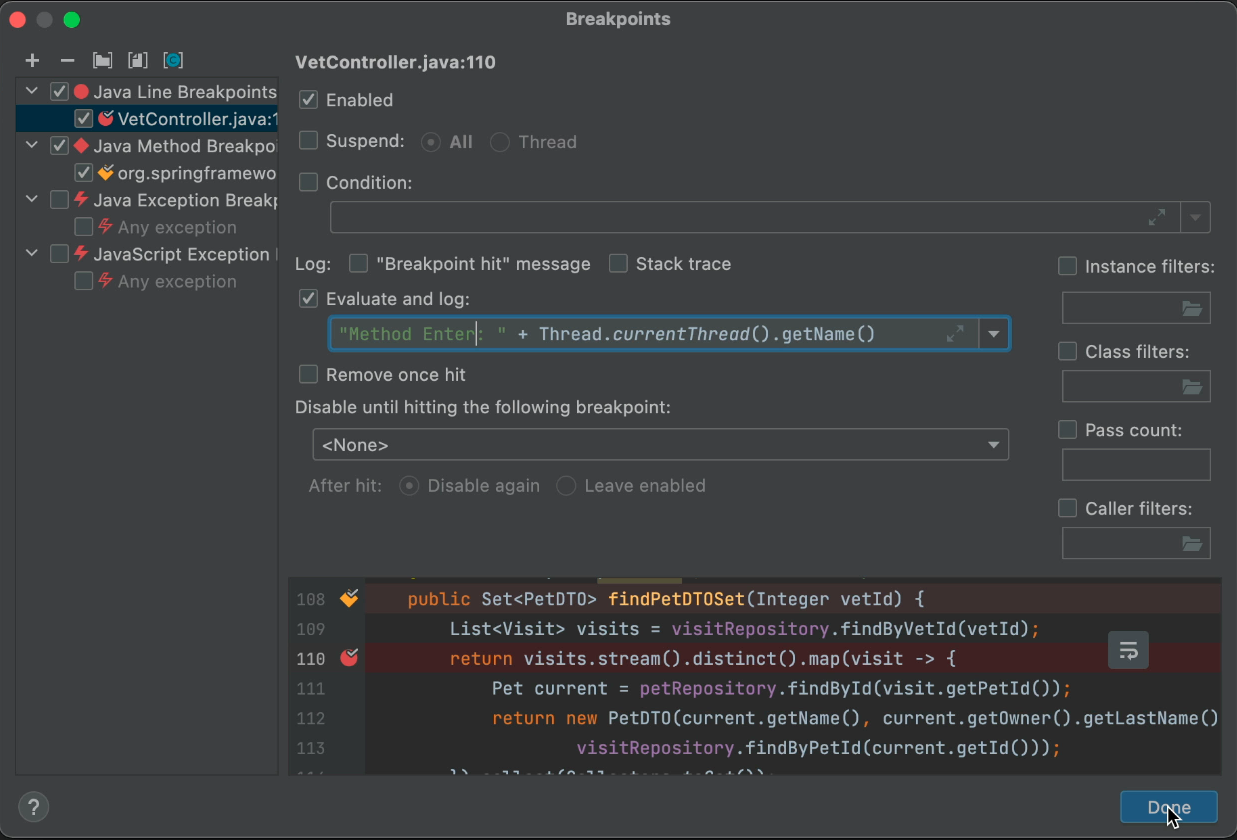Enable the Pass count checkbox

coord(1068,430)
